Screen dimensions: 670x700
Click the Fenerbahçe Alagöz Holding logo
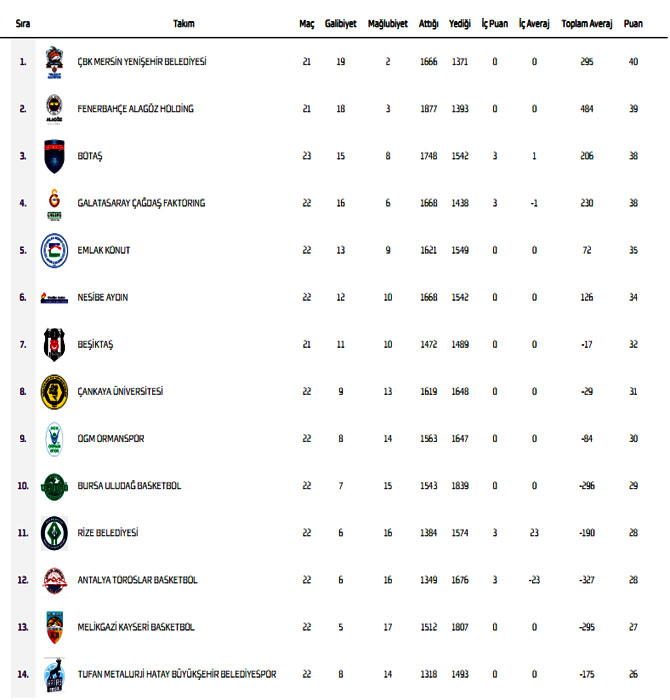point(54,108)
